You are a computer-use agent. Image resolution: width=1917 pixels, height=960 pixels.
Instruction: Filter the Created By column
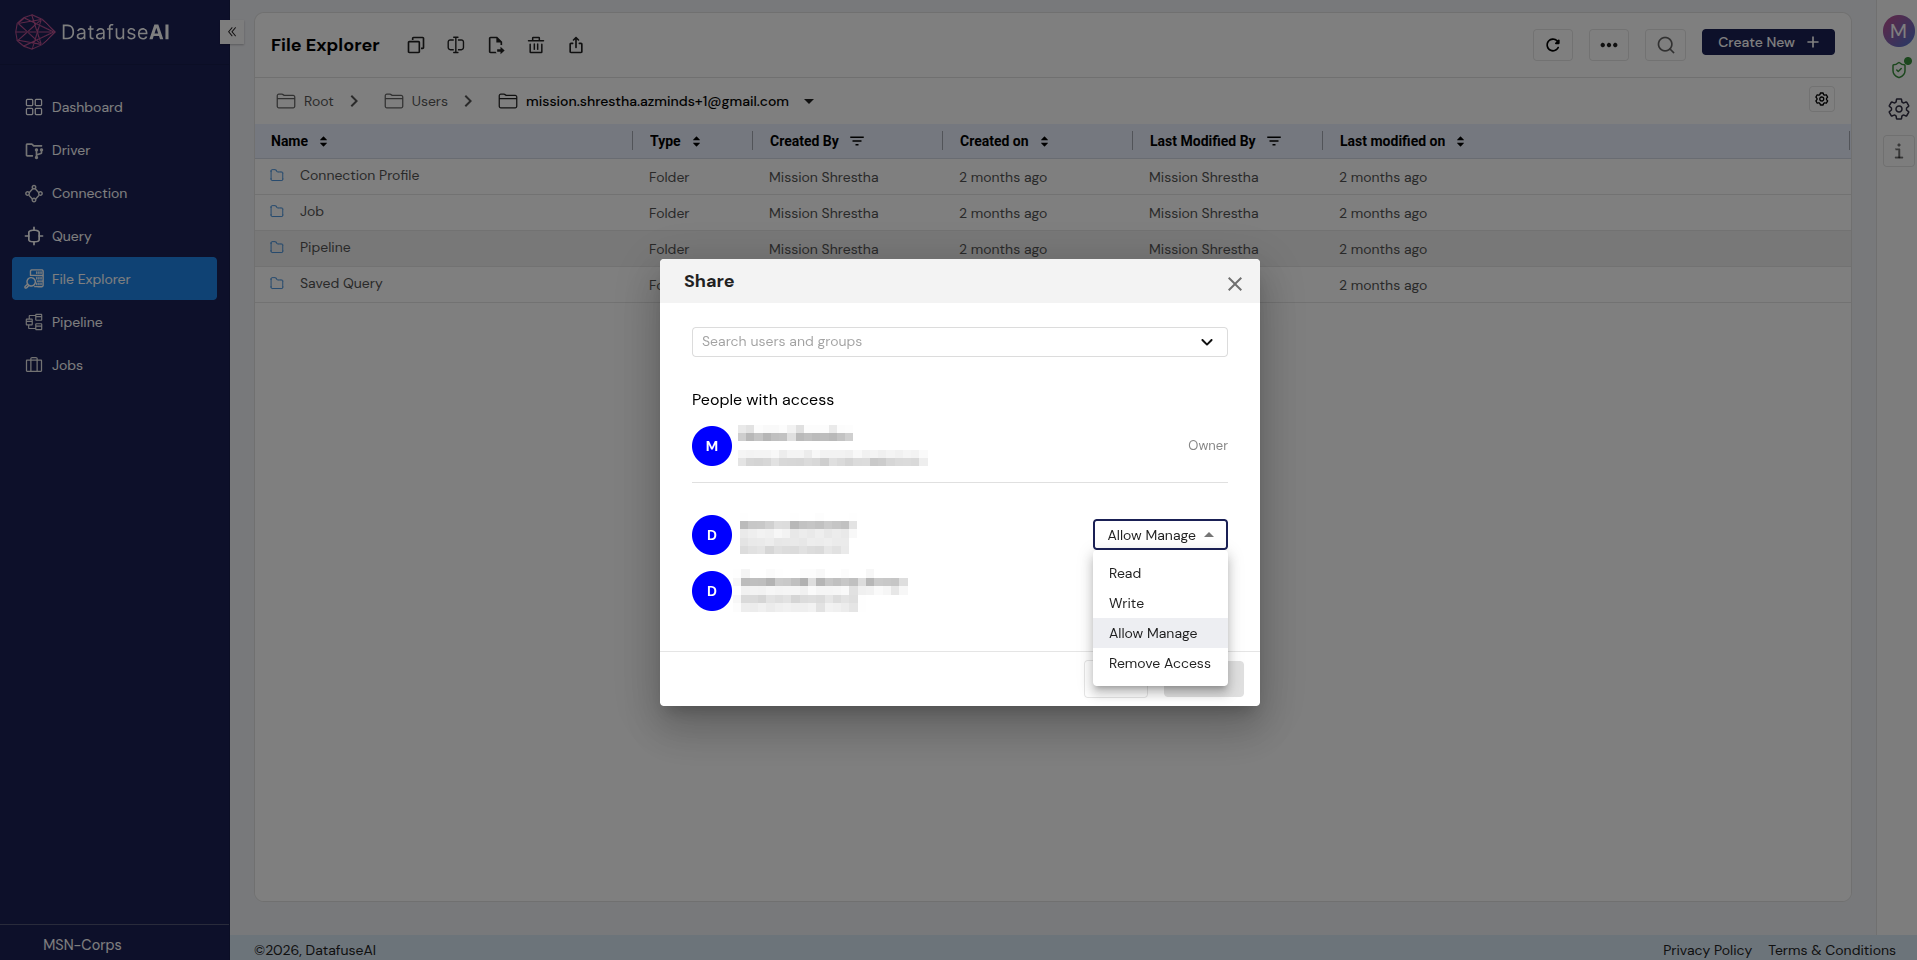pos(857,141)
